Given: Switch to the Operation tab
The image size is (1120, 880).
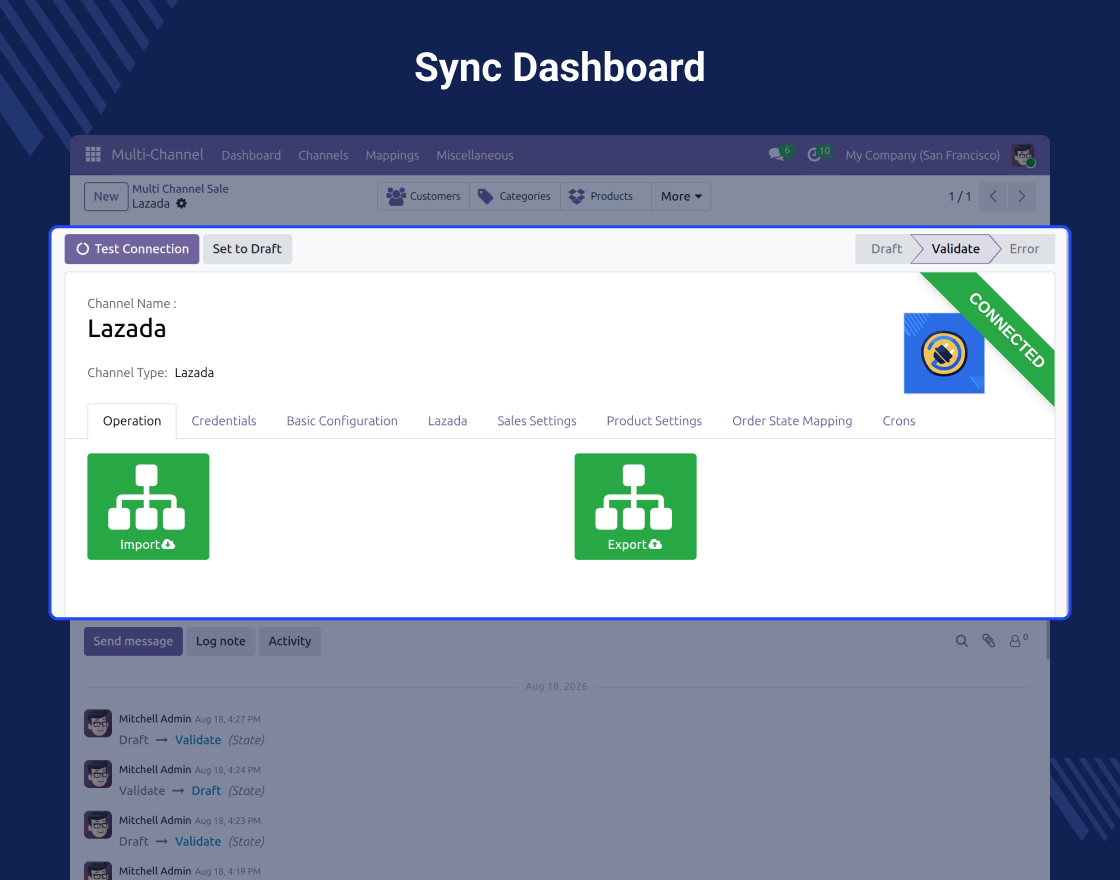Looking at the screenshot, I should (x=131, y=421).
